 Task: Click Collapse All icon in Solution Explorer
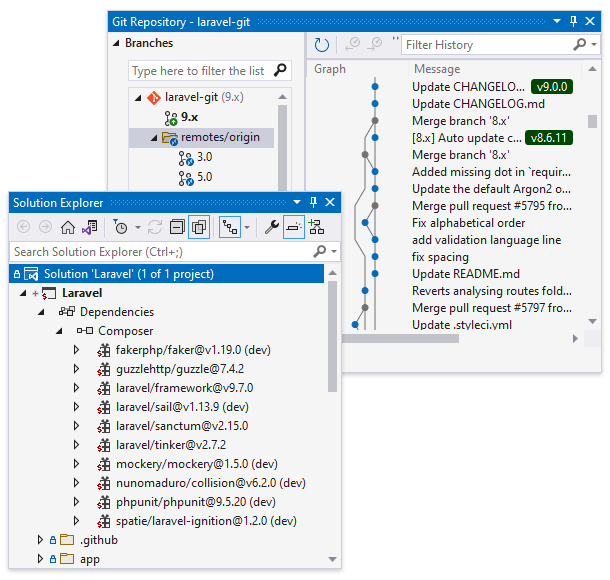(177, 227)
